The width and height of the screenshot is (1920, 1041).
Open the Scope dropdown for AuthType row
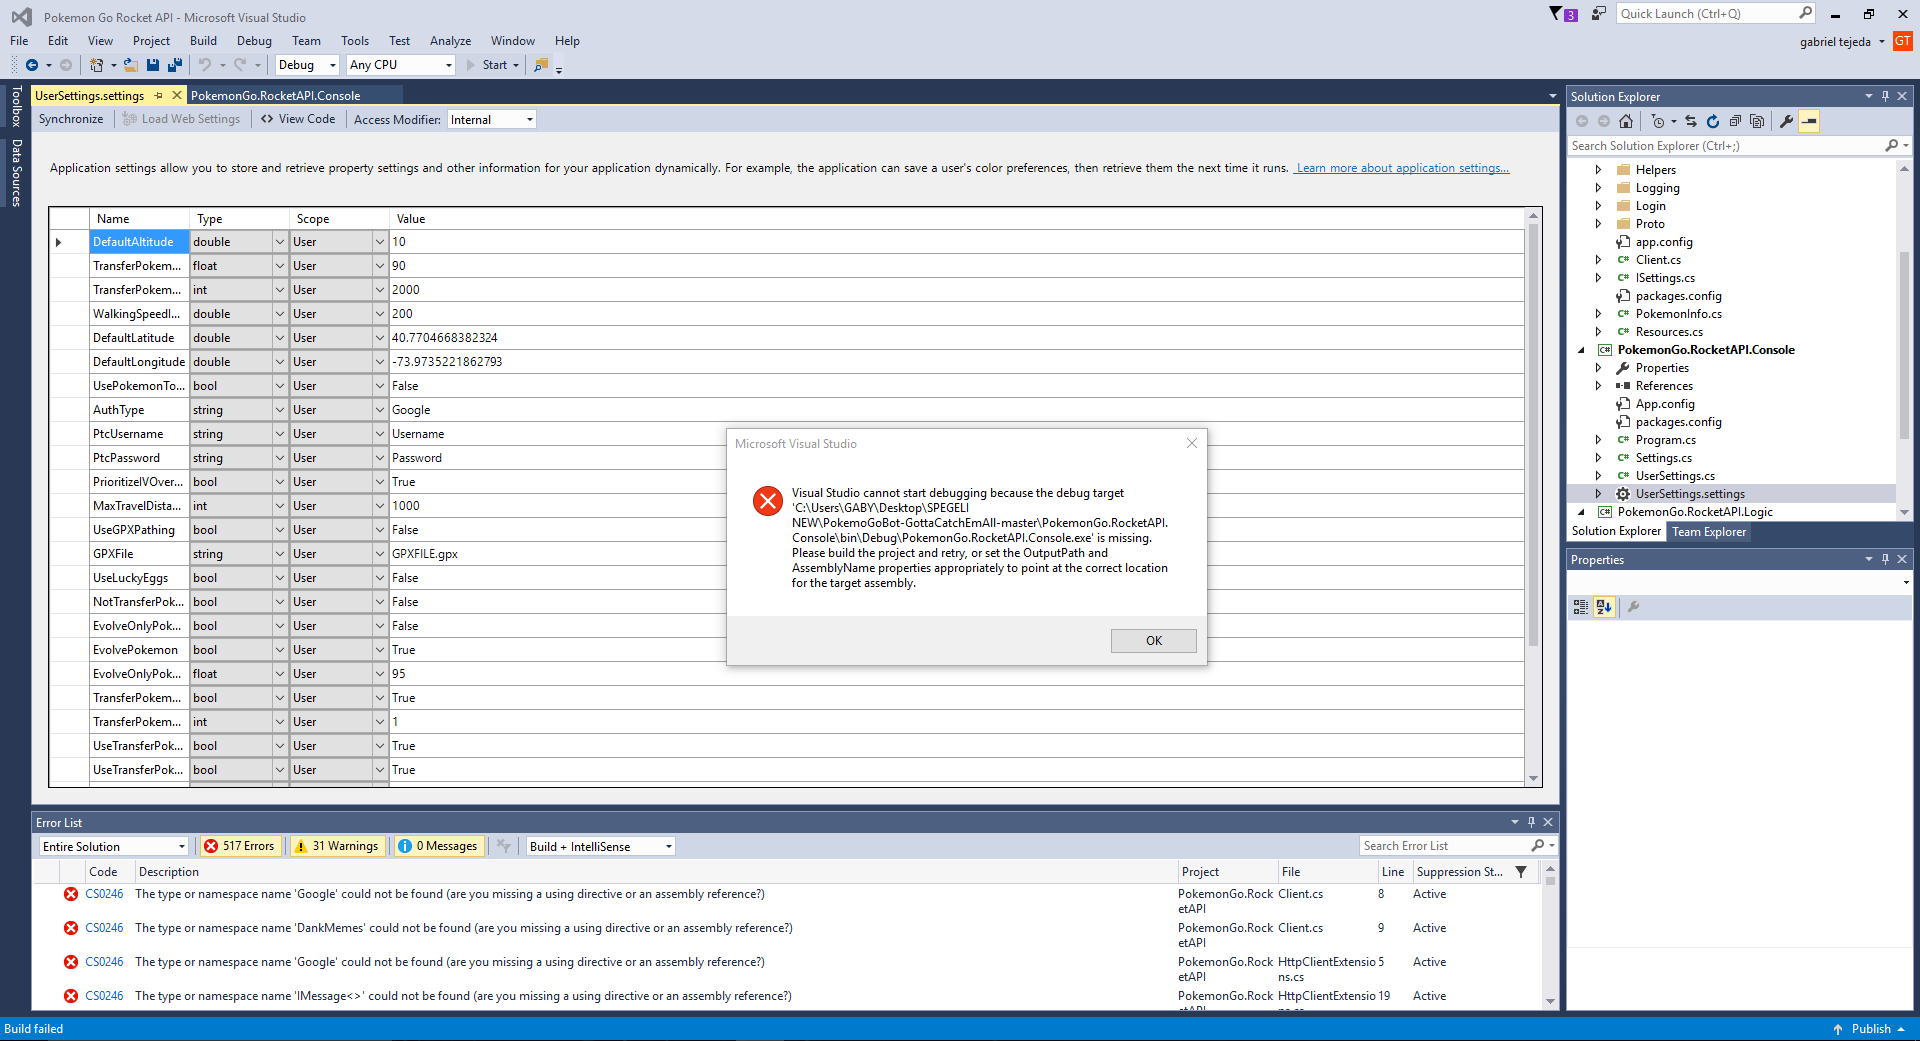(380, 410)
